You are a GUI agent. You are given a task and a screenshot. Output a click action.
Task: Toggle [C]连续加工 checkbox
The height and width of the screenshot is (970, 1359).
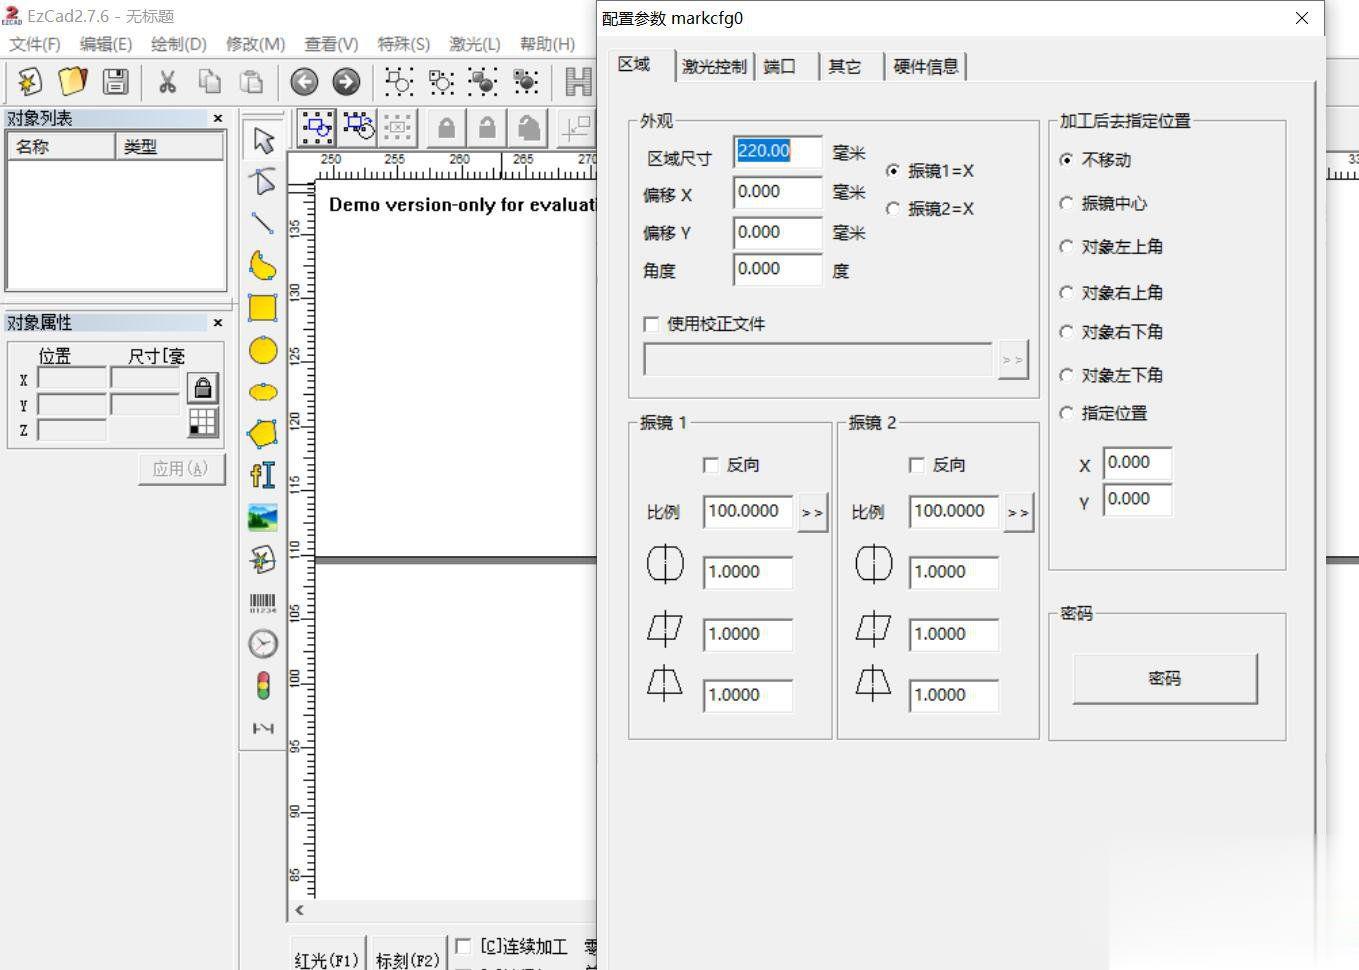pyautogui.click(x=463, y=946)
